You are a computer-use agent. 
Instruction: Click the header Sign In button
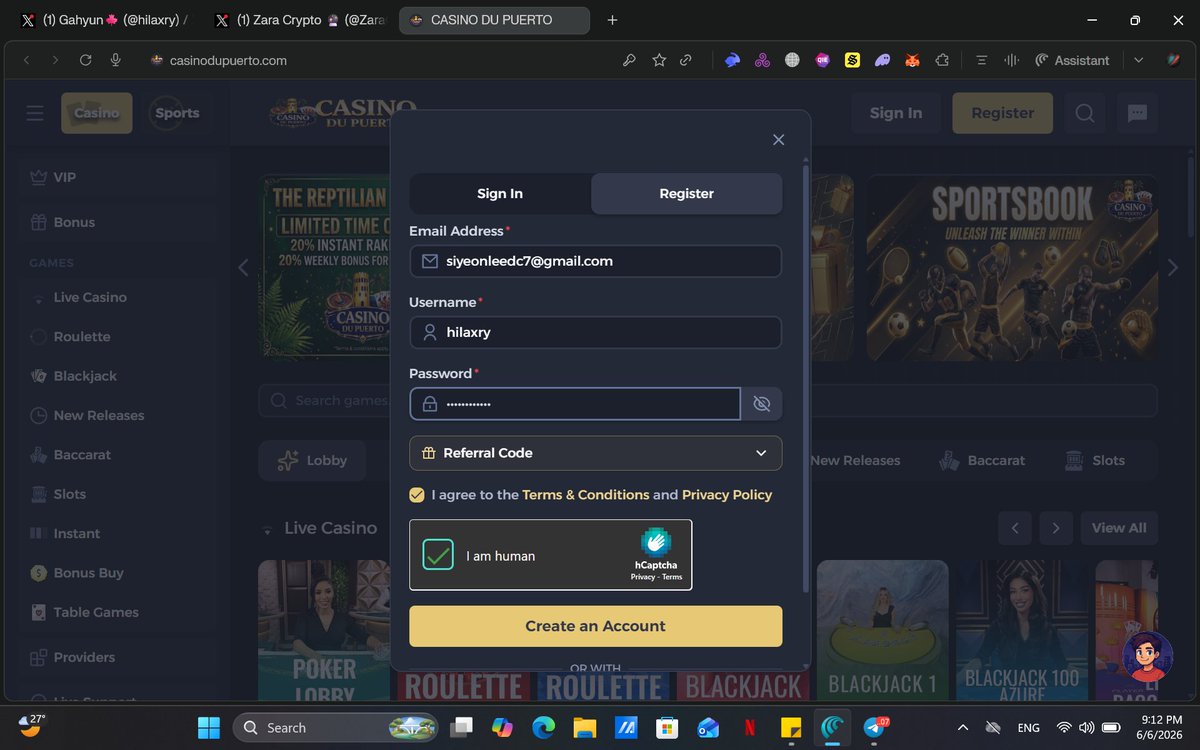895,113
